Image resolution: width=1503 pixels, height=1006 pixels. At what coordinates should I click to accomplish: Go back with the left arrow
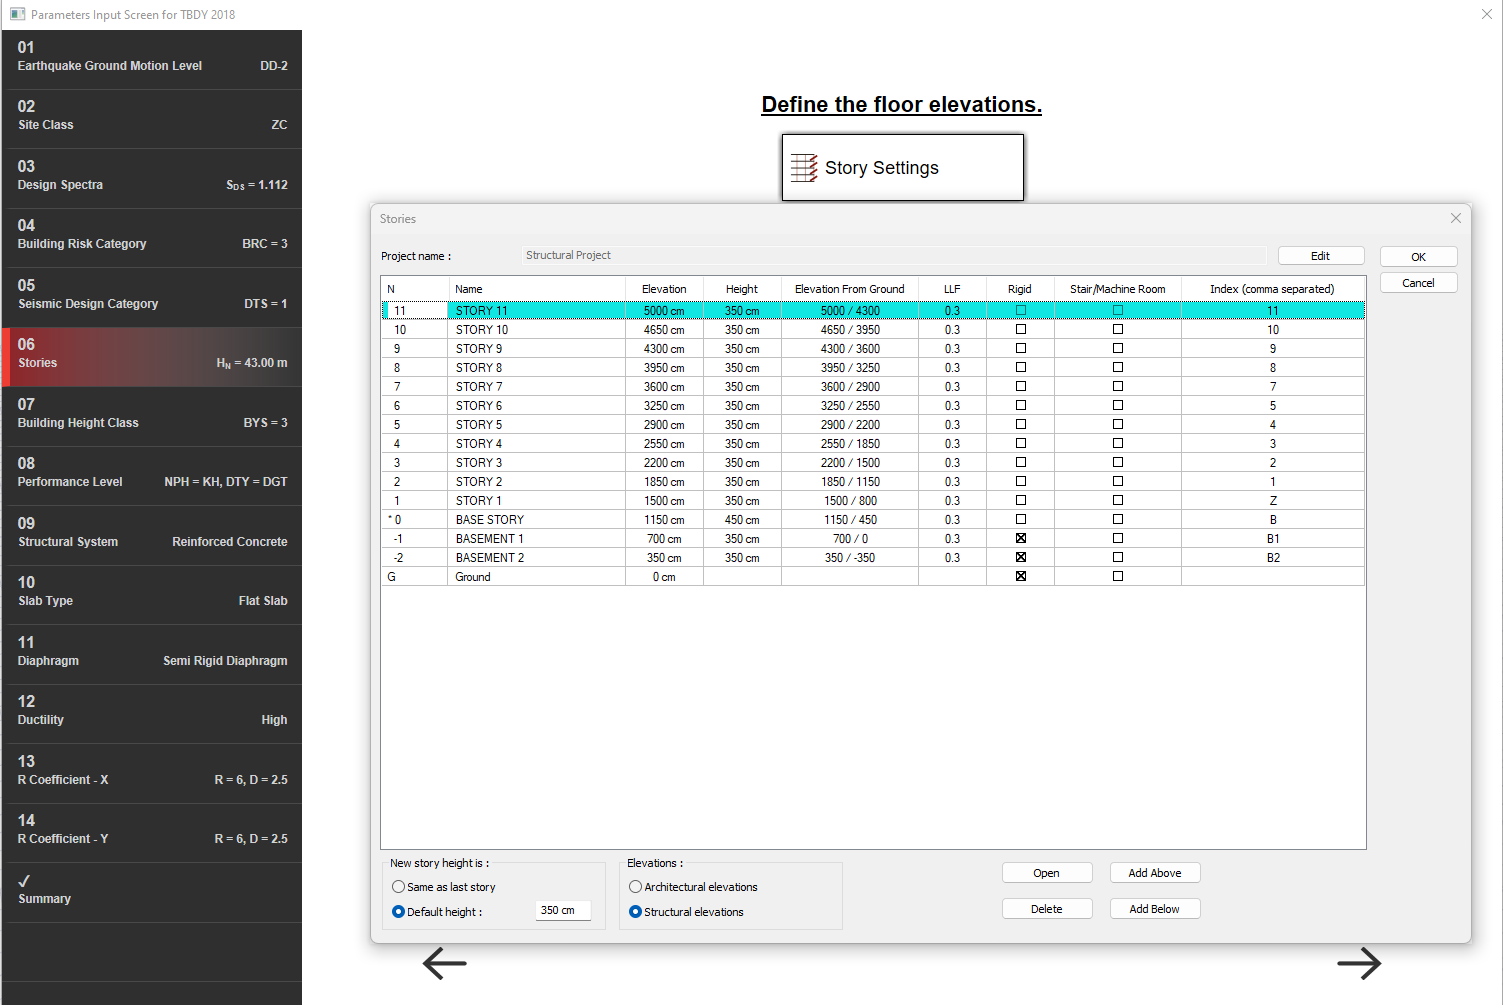coord(445,964)
